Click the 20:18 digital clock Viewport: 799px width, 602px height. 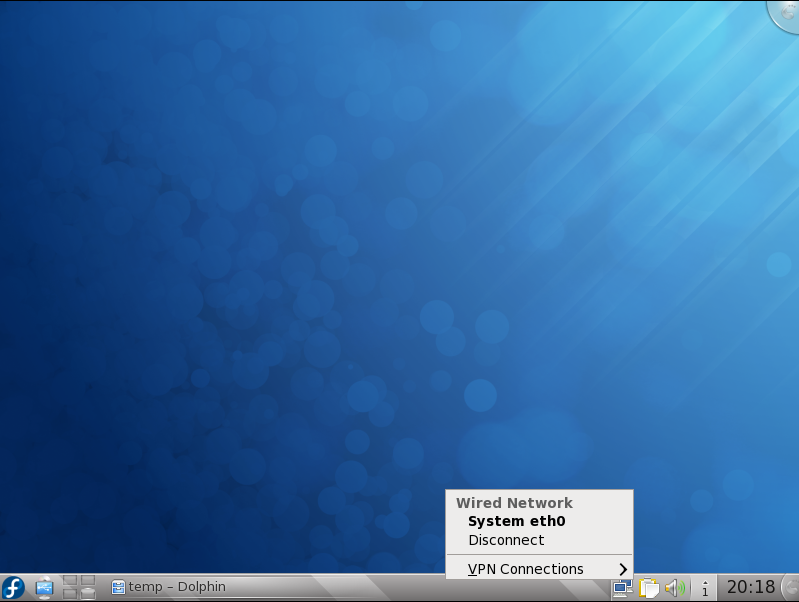[751, 587]
